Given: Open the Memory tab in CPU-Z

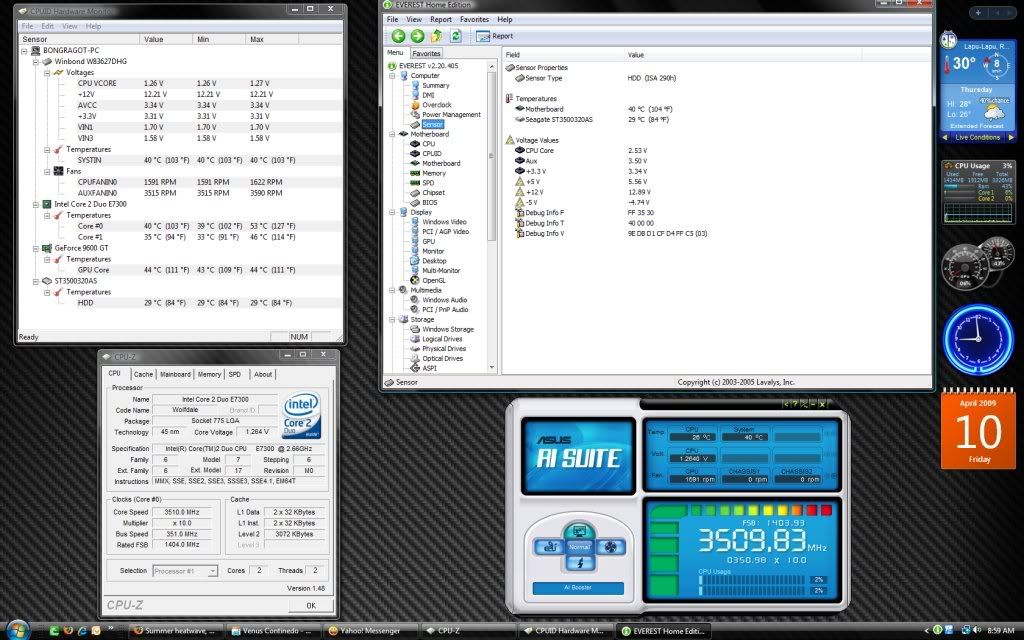Looking at the screenshot, I should (209, 374).
